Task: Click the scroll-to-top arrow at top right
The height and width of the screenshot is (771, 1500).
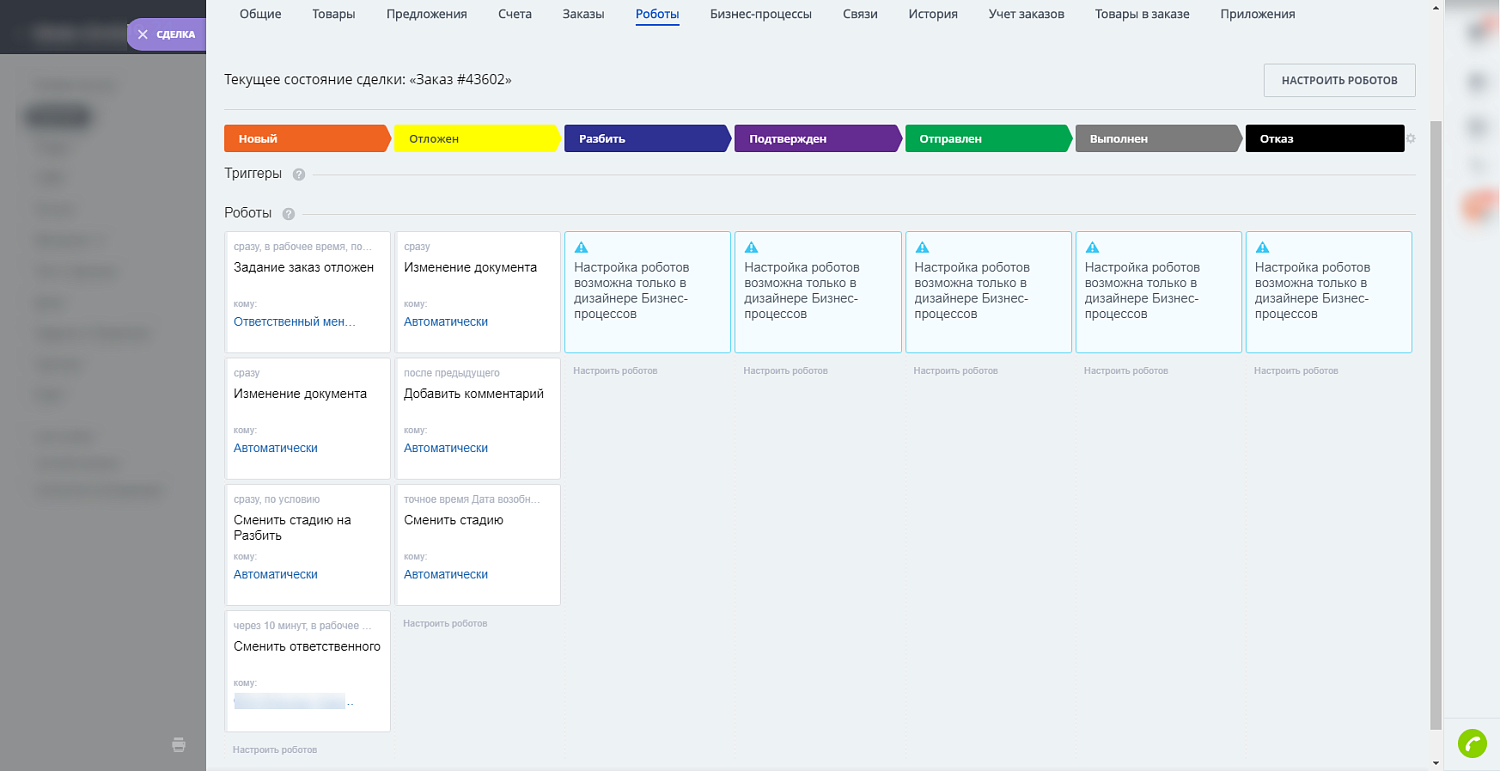Action: tap(1436, 7)
